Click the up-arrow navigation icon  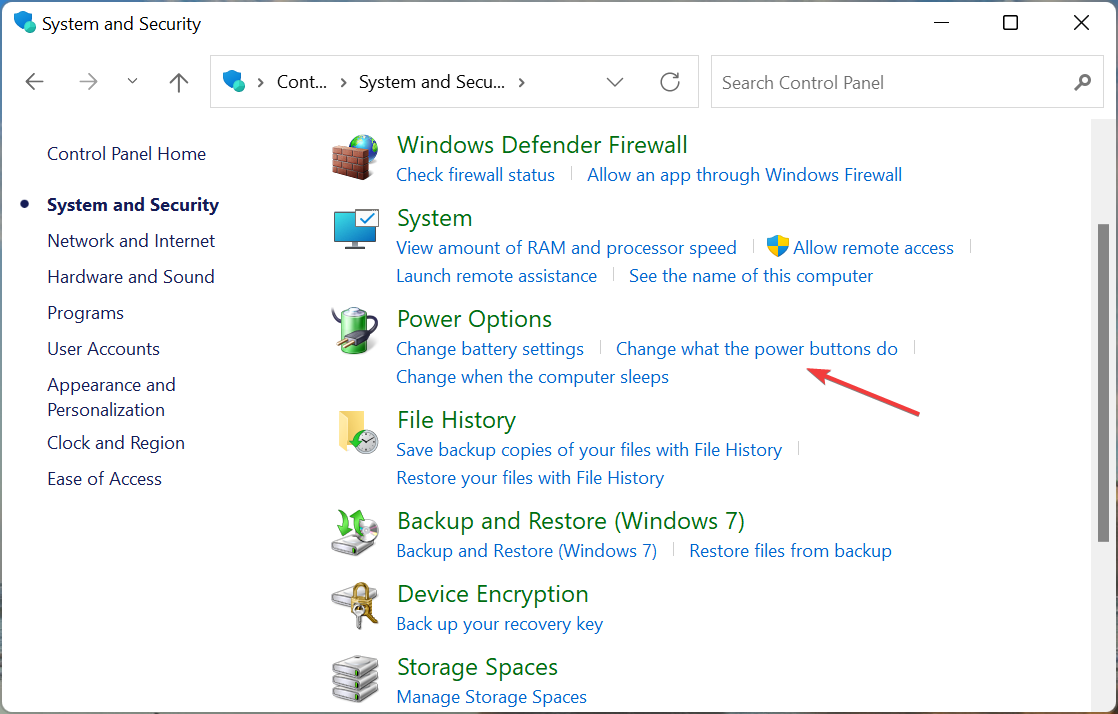point(178,82)
